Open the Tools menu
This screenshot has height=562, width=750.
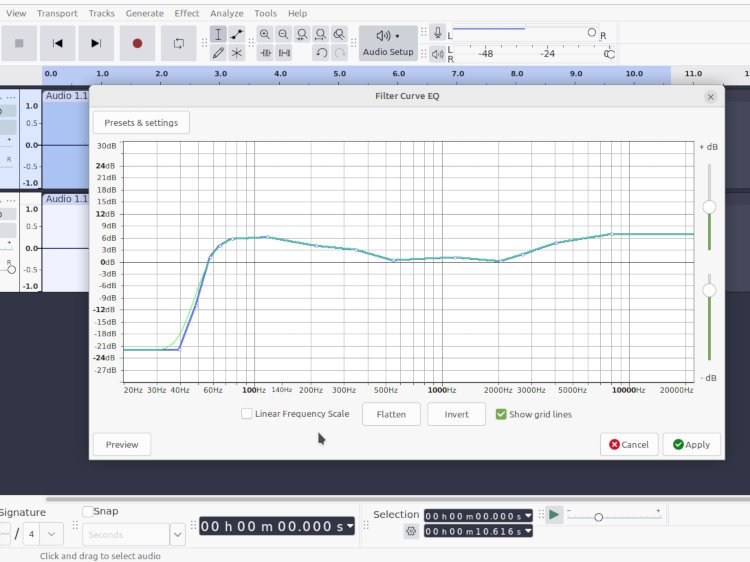(265, 13)
